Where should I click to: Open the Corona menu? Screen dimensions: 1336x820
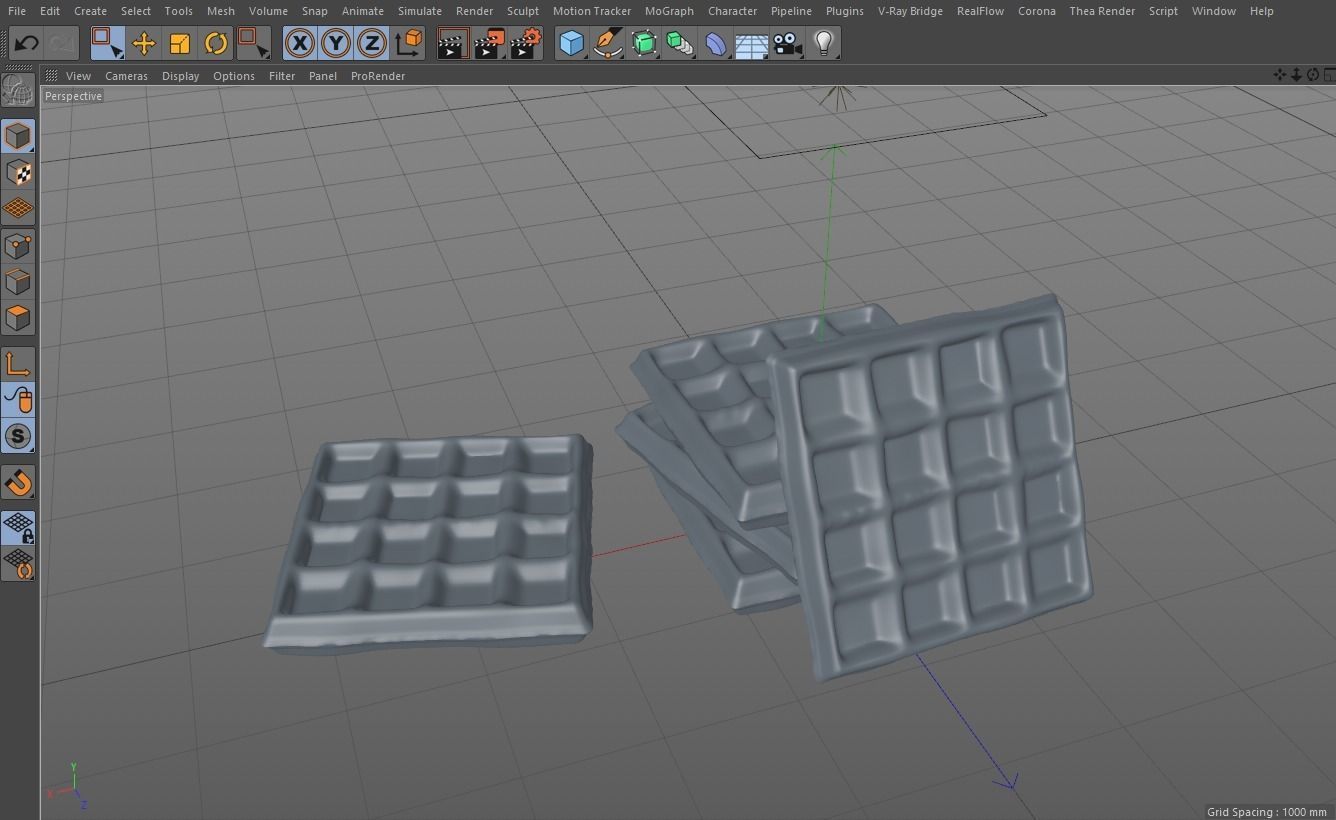pyautogui.click(x=1036, y=11)
